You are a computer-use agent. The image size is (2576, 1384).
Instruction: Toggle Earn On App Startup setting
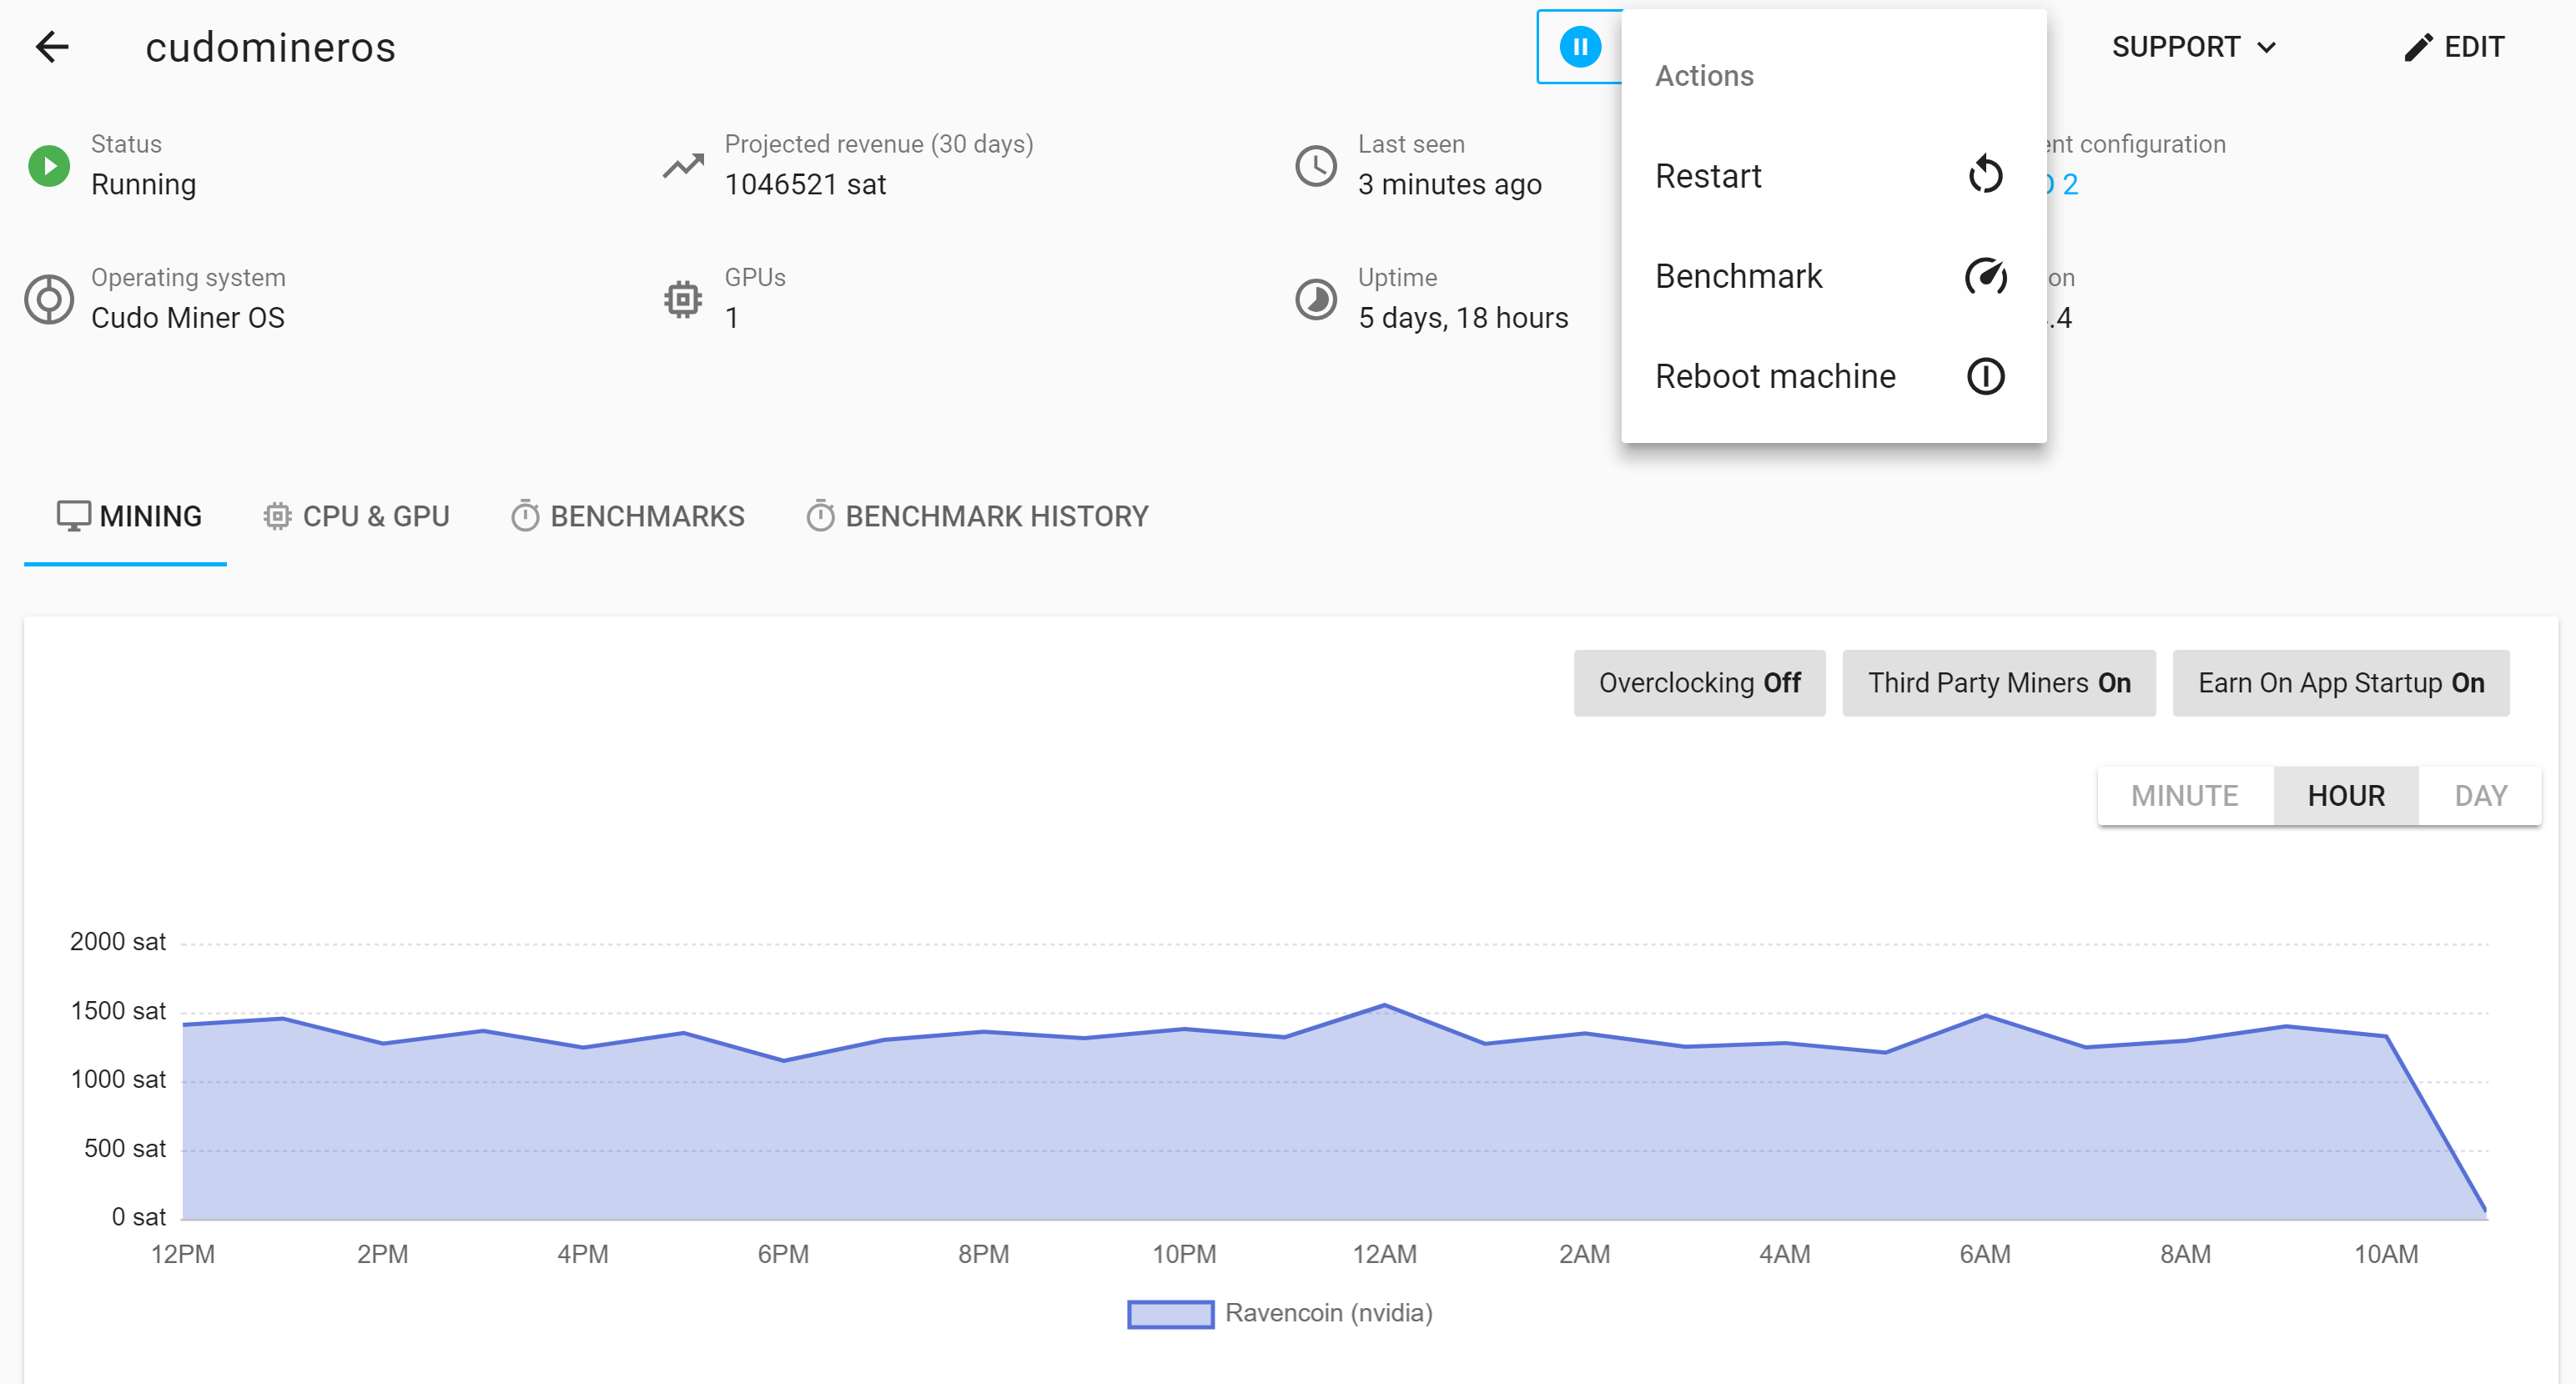(x=2340, y=683)
